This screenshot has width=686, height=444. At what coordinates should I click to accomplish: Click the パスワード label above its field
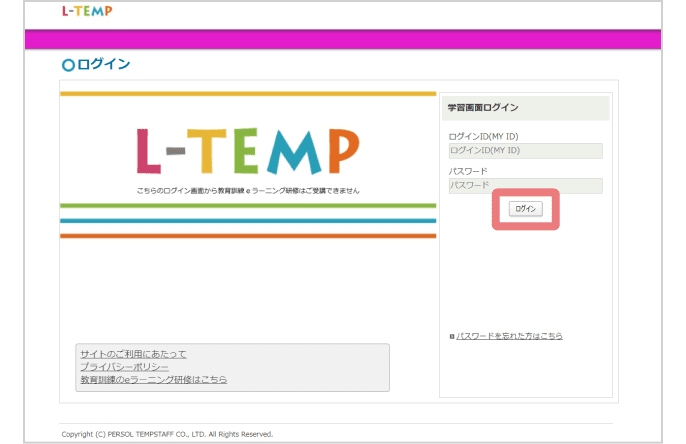click(468, 171)
